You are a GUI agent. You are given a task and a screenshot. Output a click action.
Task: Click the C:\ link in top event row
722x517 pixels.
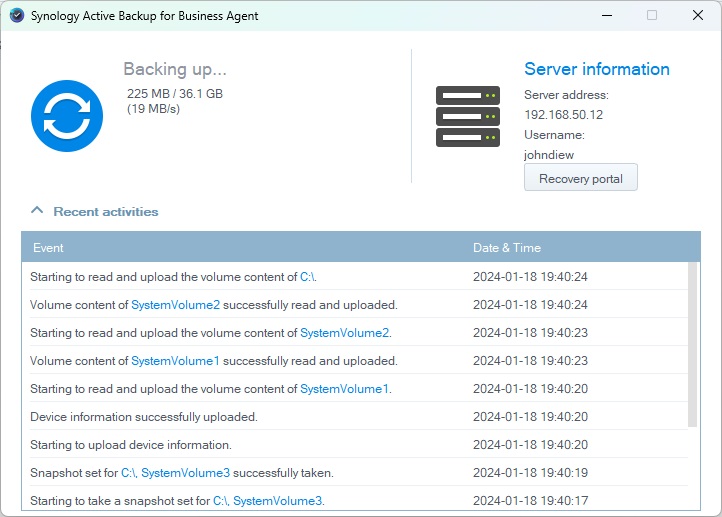pyautogui.click(x=307, y=277)
